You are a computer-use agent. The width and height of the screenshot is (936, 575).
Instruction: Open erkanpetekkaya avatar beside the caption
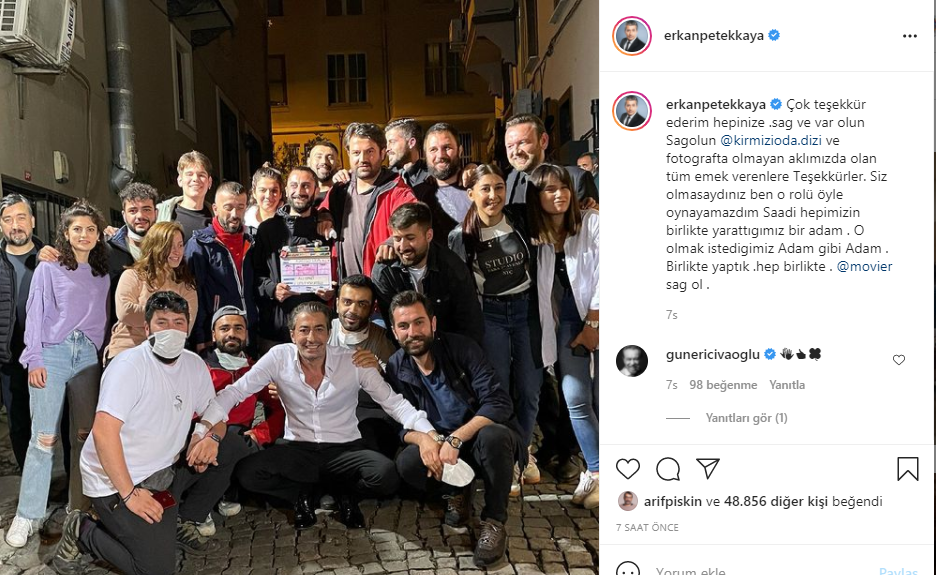click(632, 110)
